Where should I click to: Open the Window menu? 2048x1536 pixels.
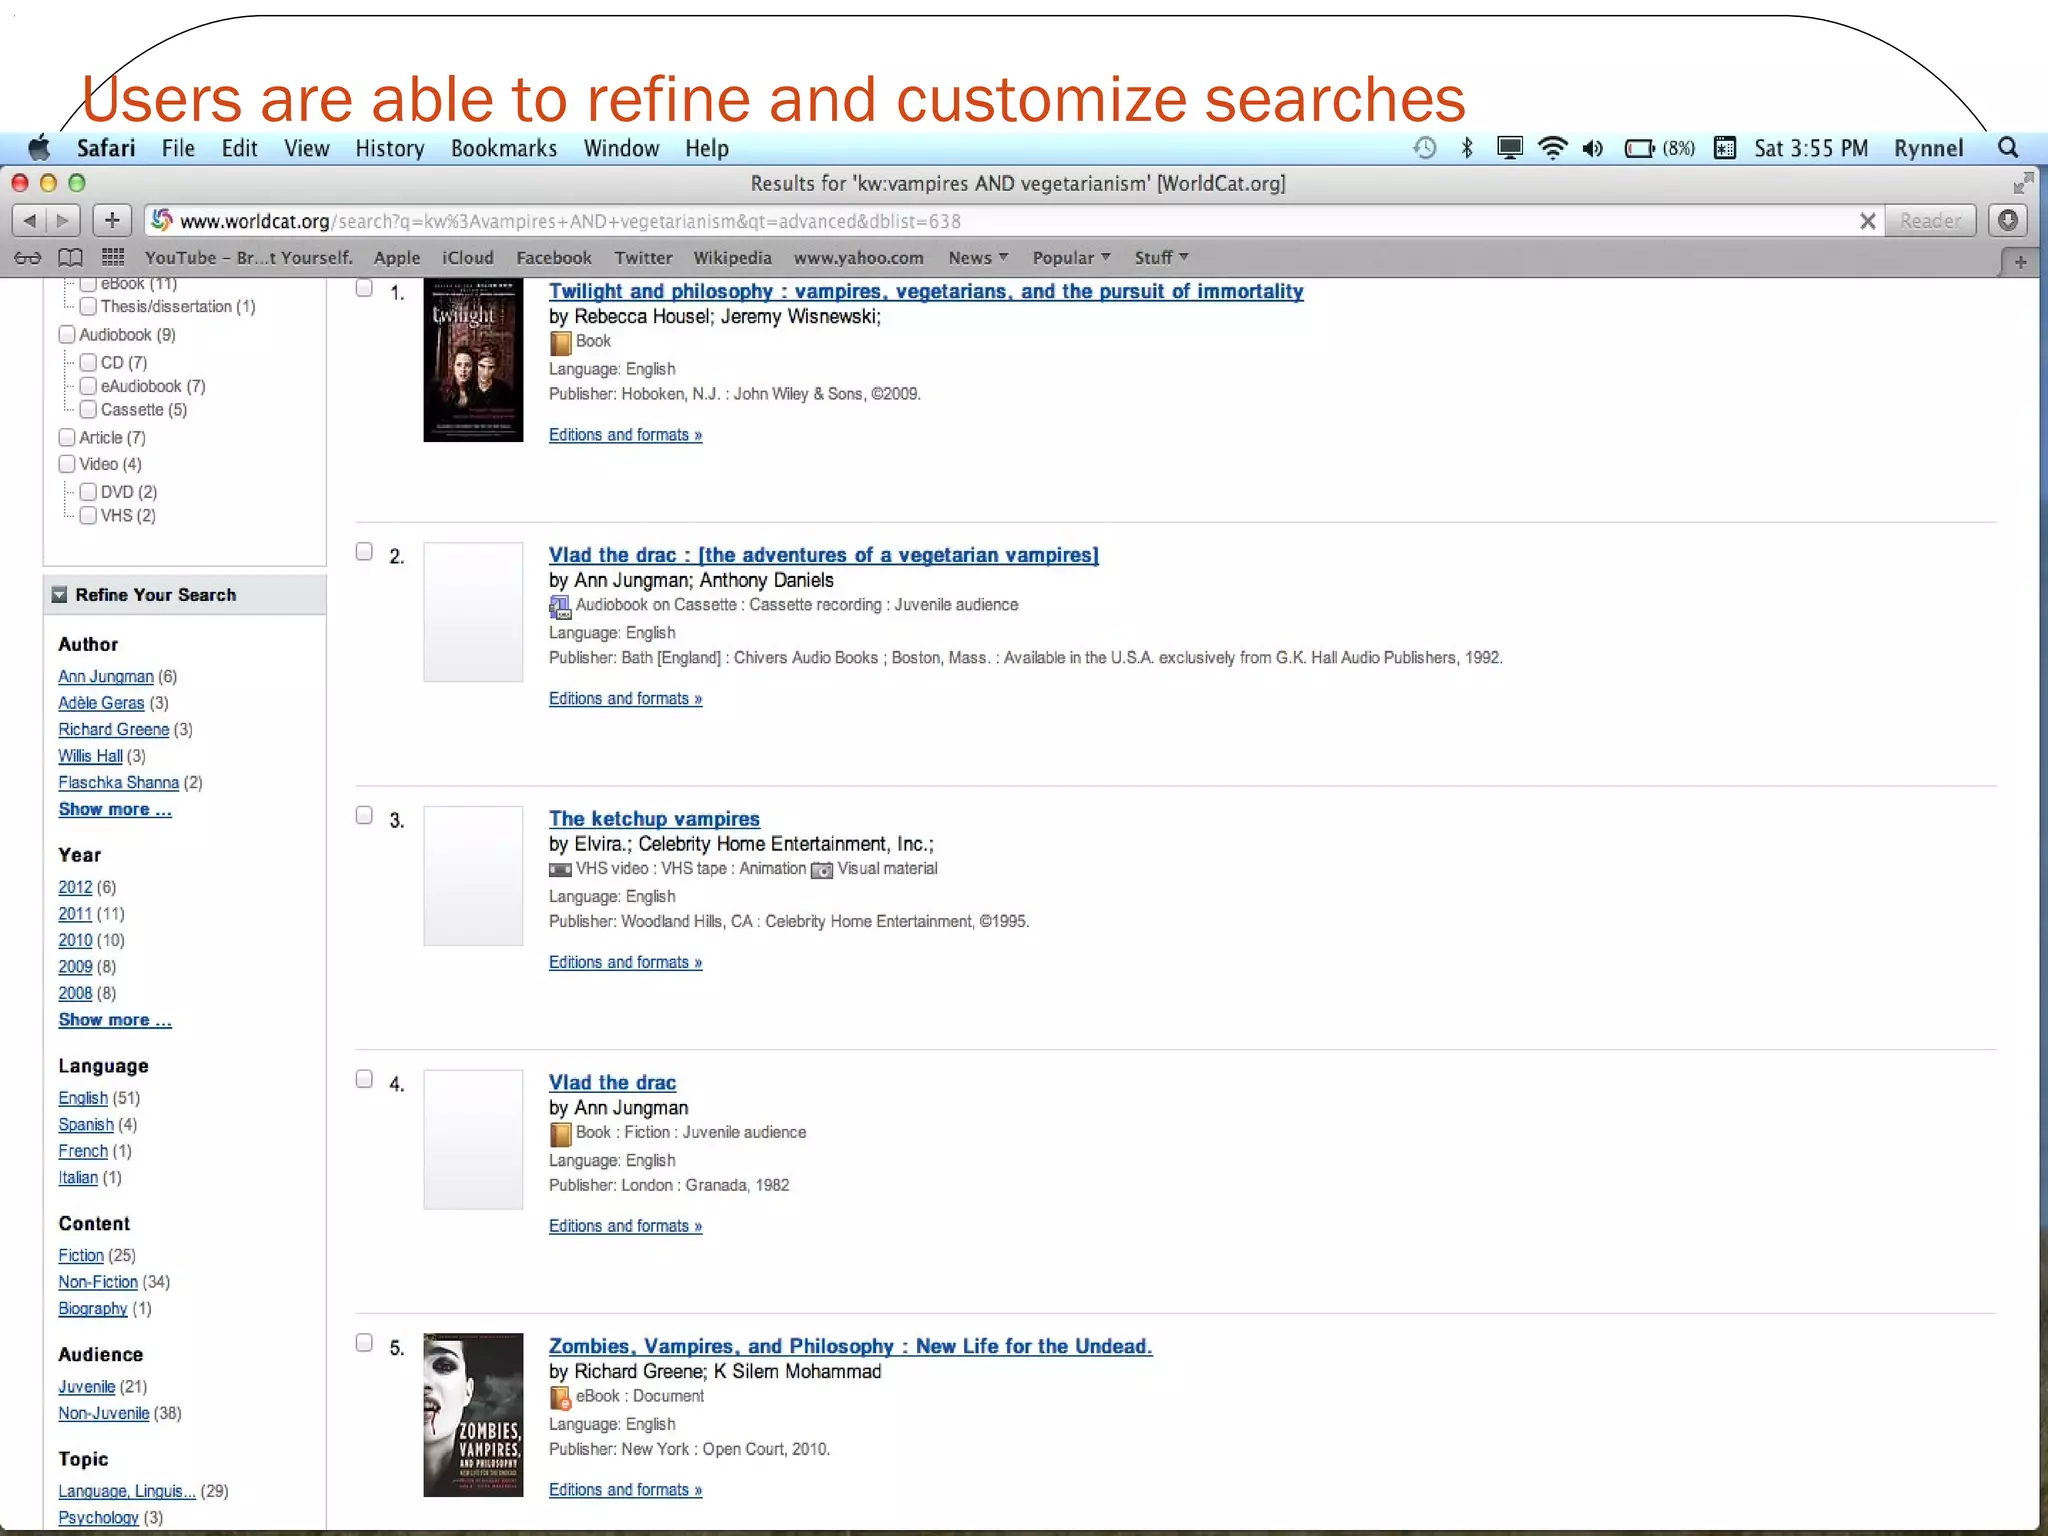point(621,148)
